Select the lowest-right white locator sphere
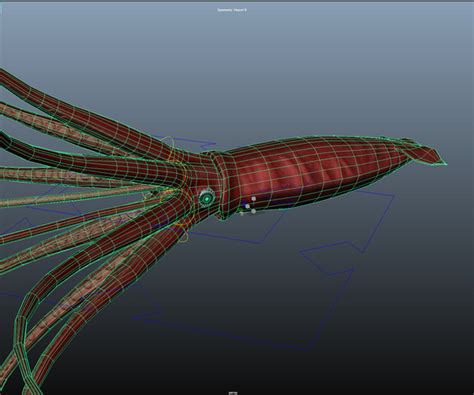Screen dimensions: 474x395 (254, 211)
